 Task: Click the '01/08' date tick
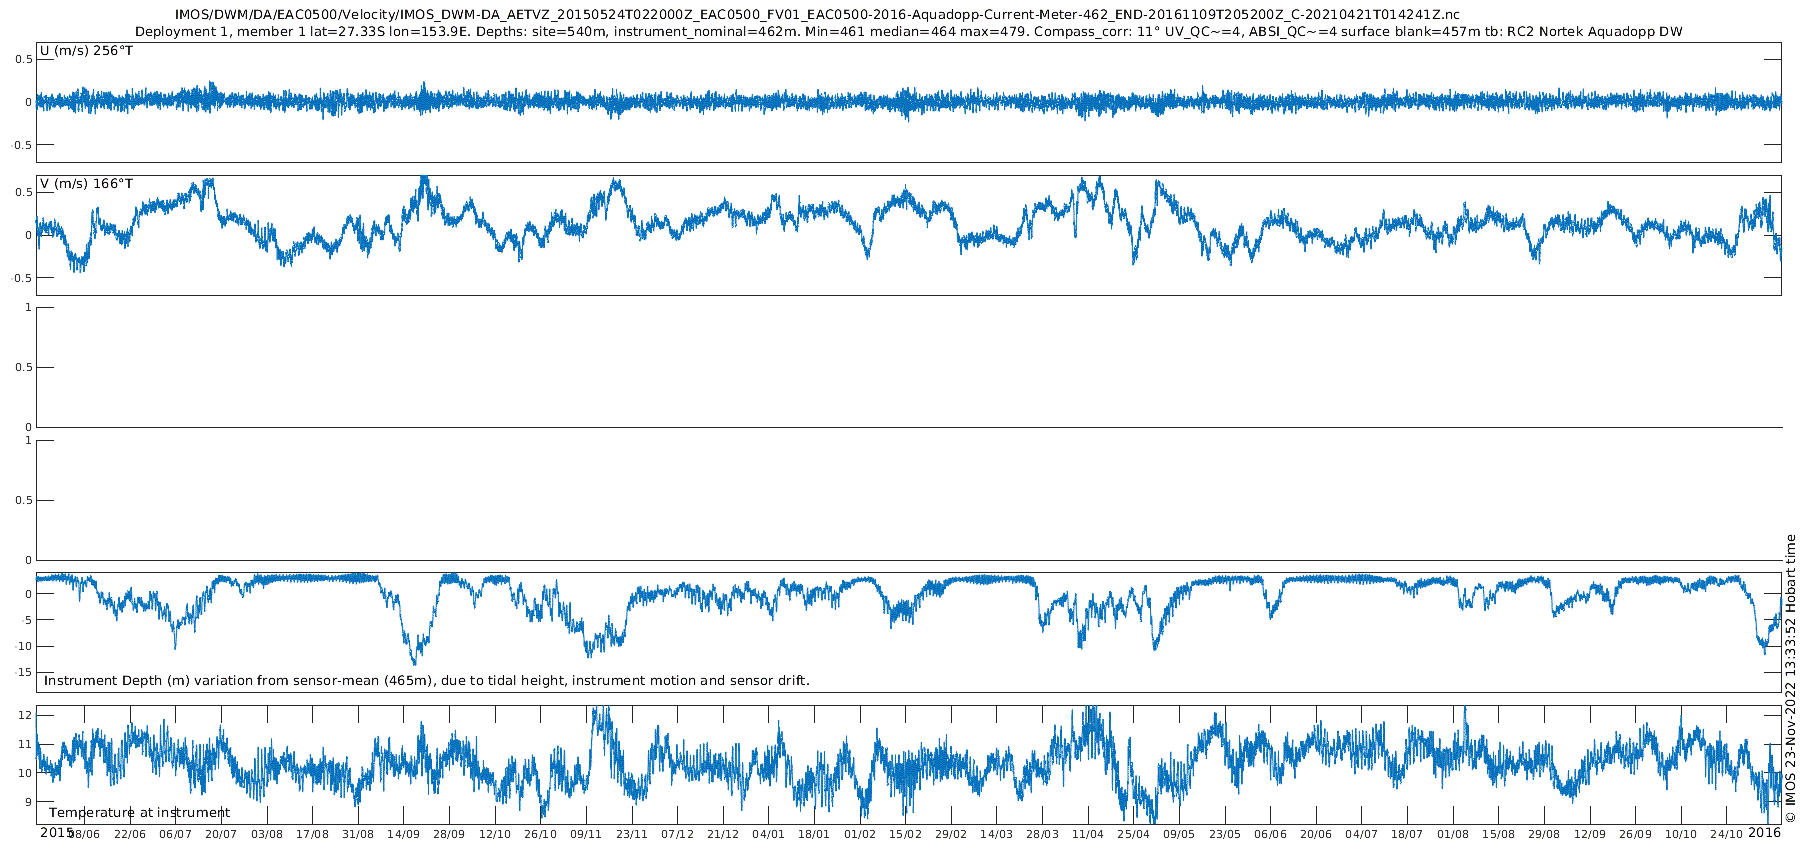point(1453,835)
